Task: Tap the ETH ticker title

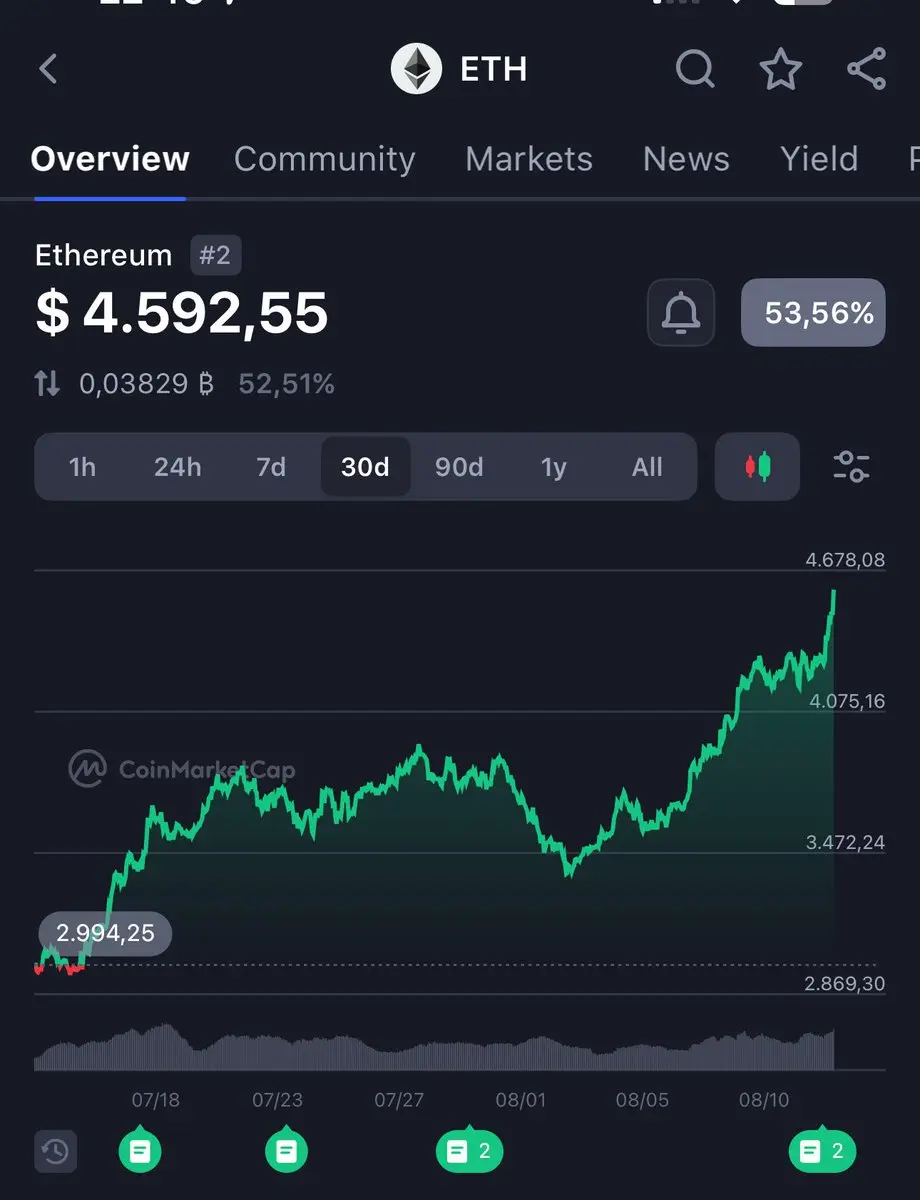Action: (x=493, y=69)
